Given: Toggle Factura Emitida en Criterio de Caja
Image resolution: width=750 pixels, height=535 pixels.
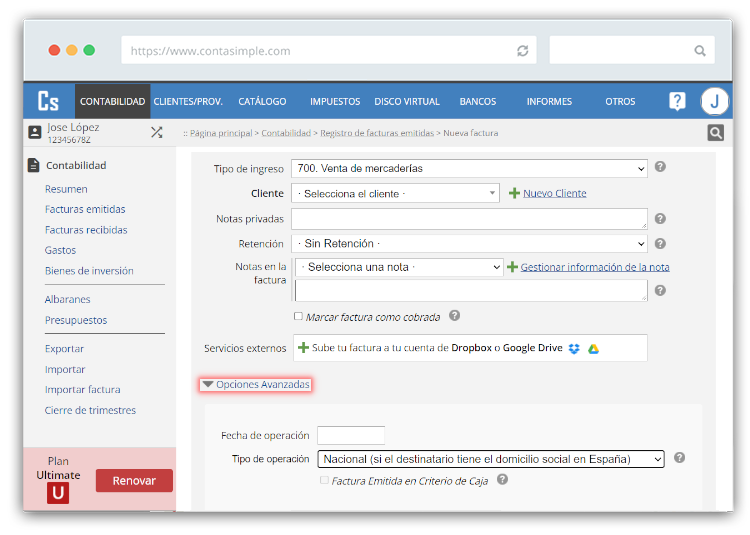Looking at the screenshot, I should [324, 480].
